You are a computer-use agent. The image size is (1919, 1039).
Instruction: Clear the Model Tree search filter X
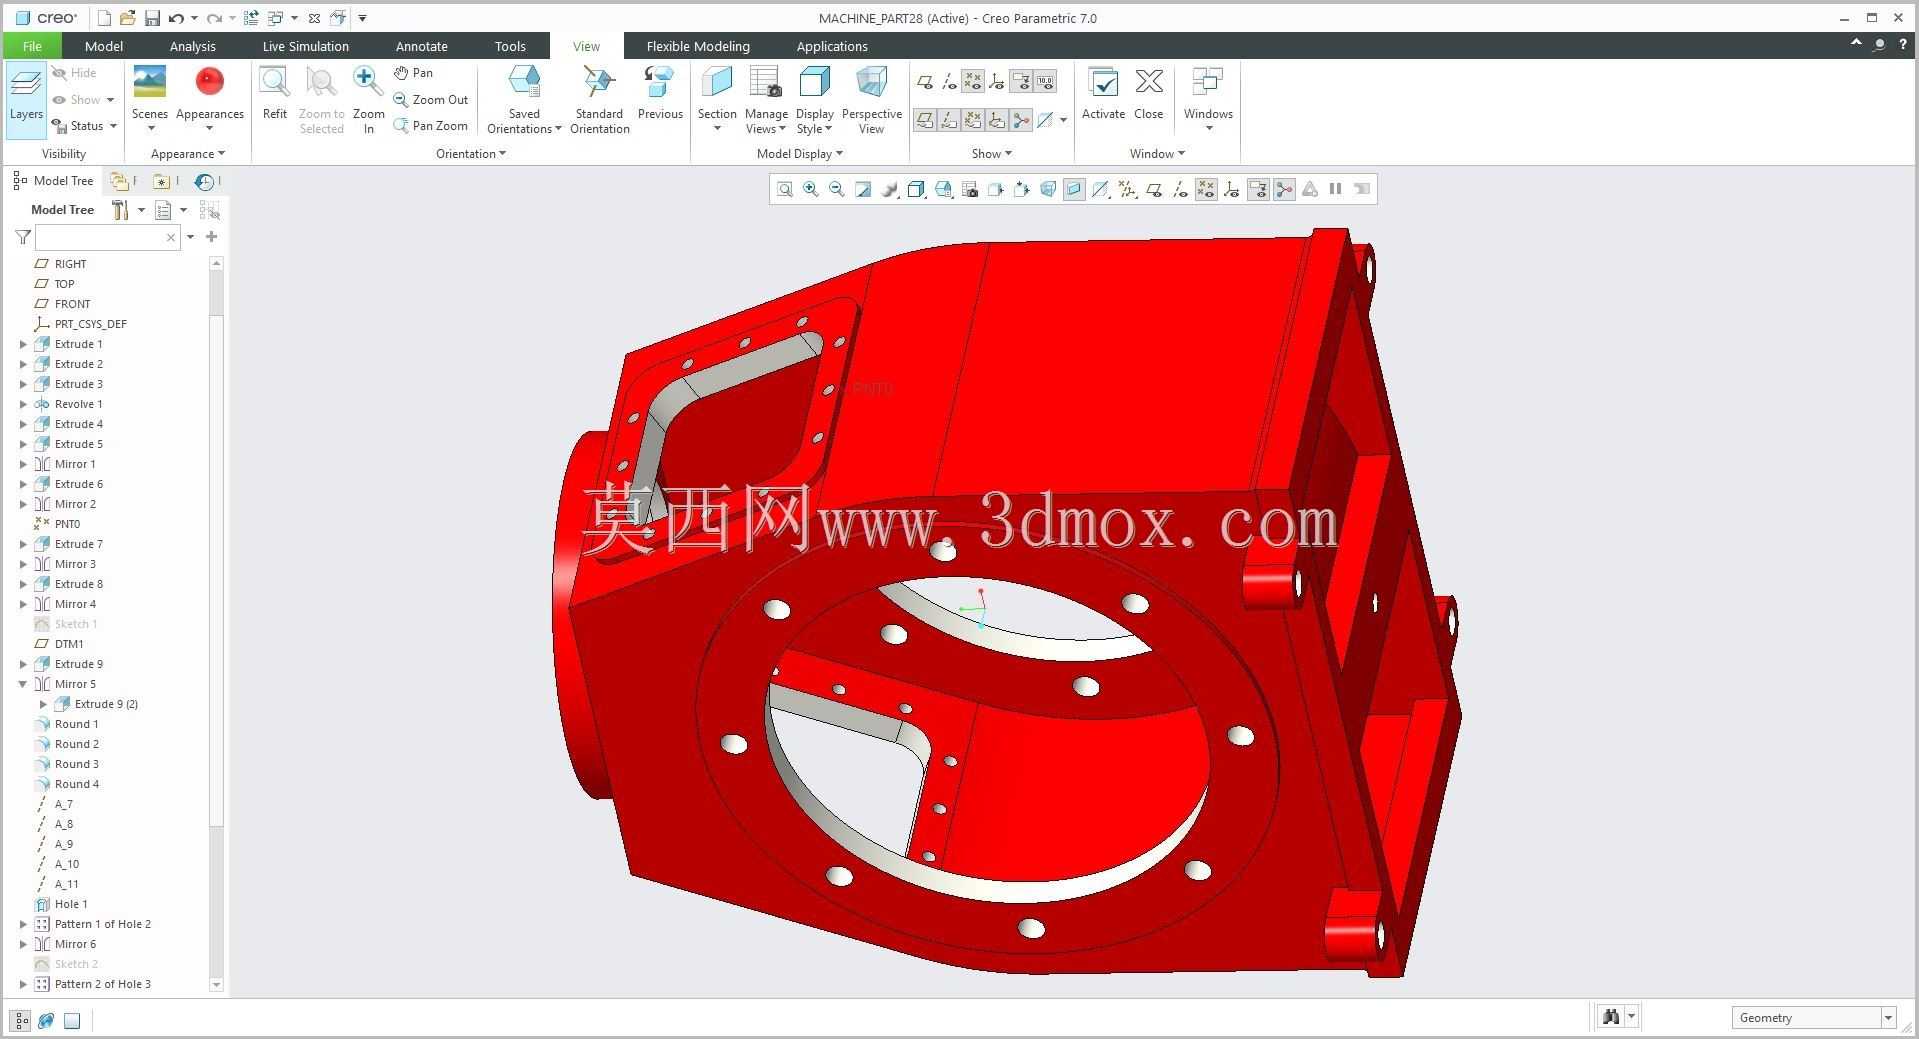click(x=171, y=237)
